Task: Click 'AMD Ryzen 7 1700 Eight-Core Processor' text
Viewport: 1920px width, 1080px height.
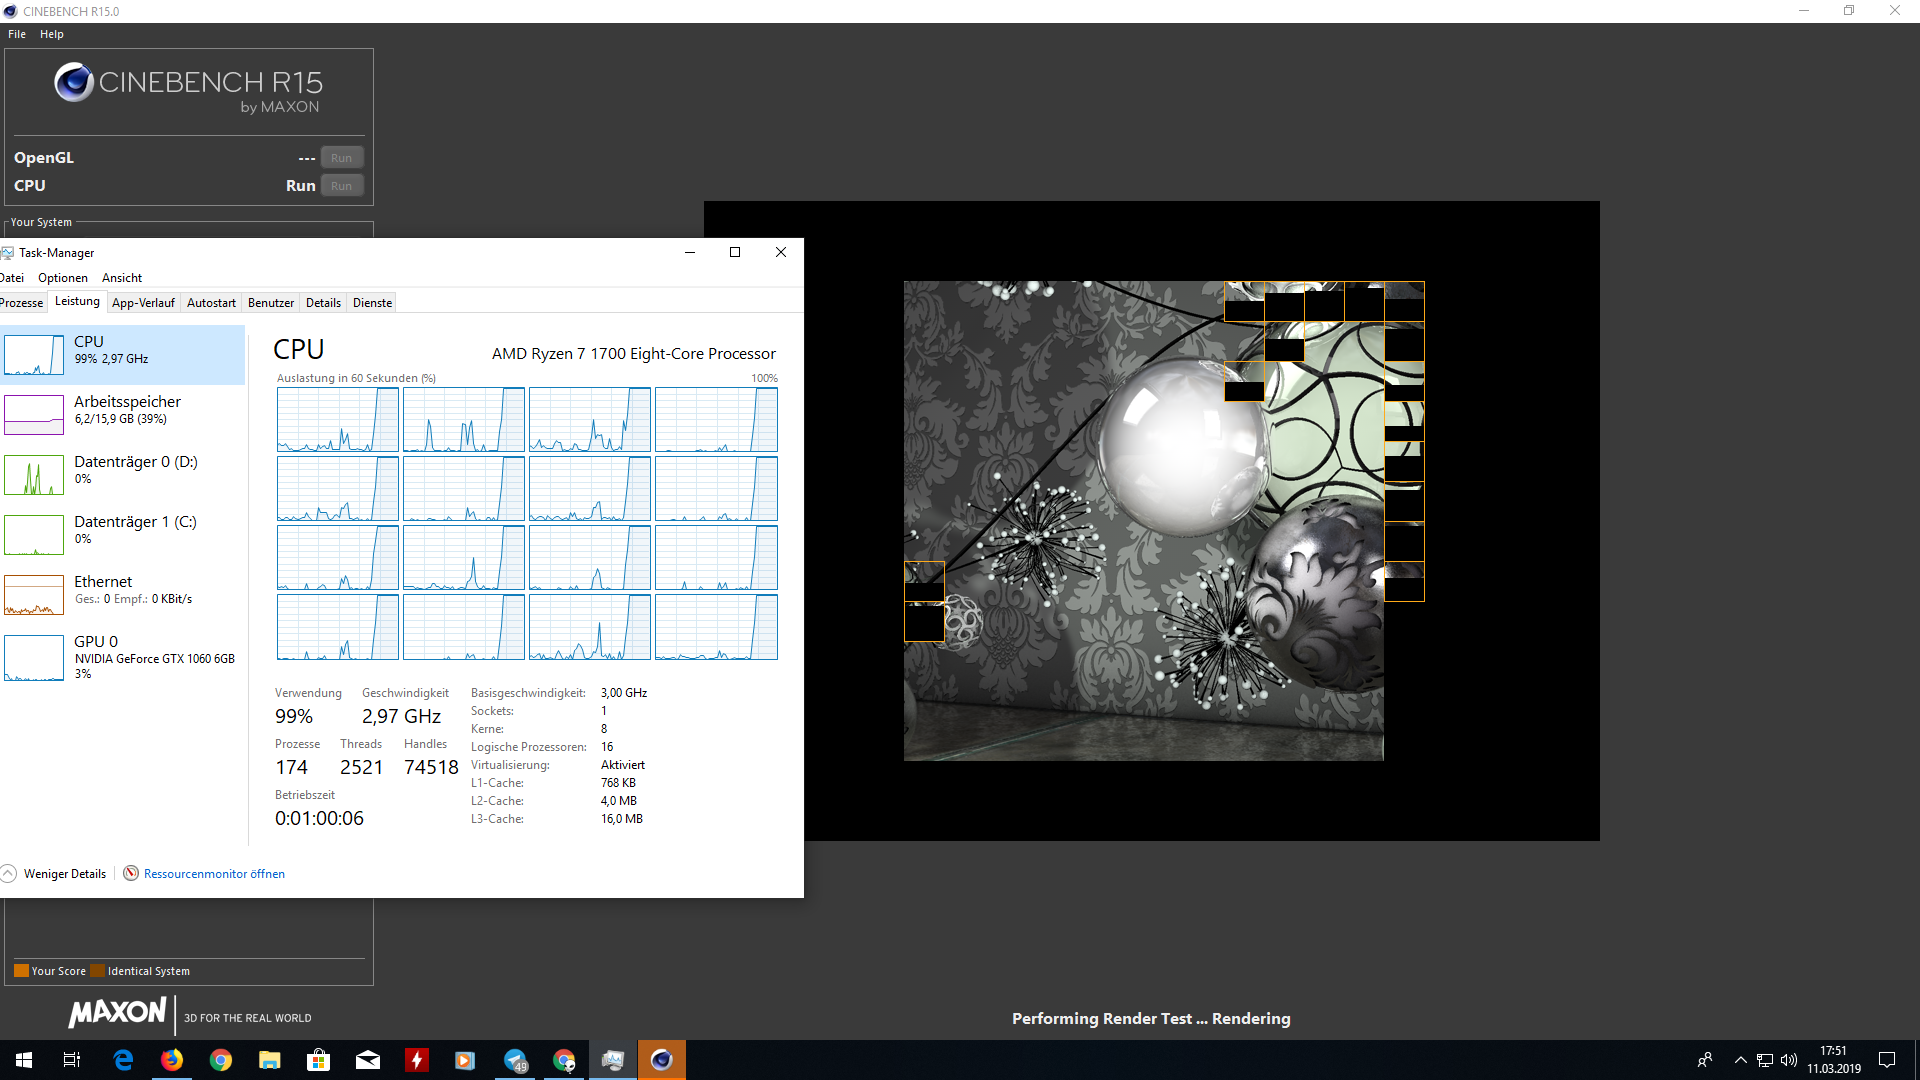Action: 634,354
